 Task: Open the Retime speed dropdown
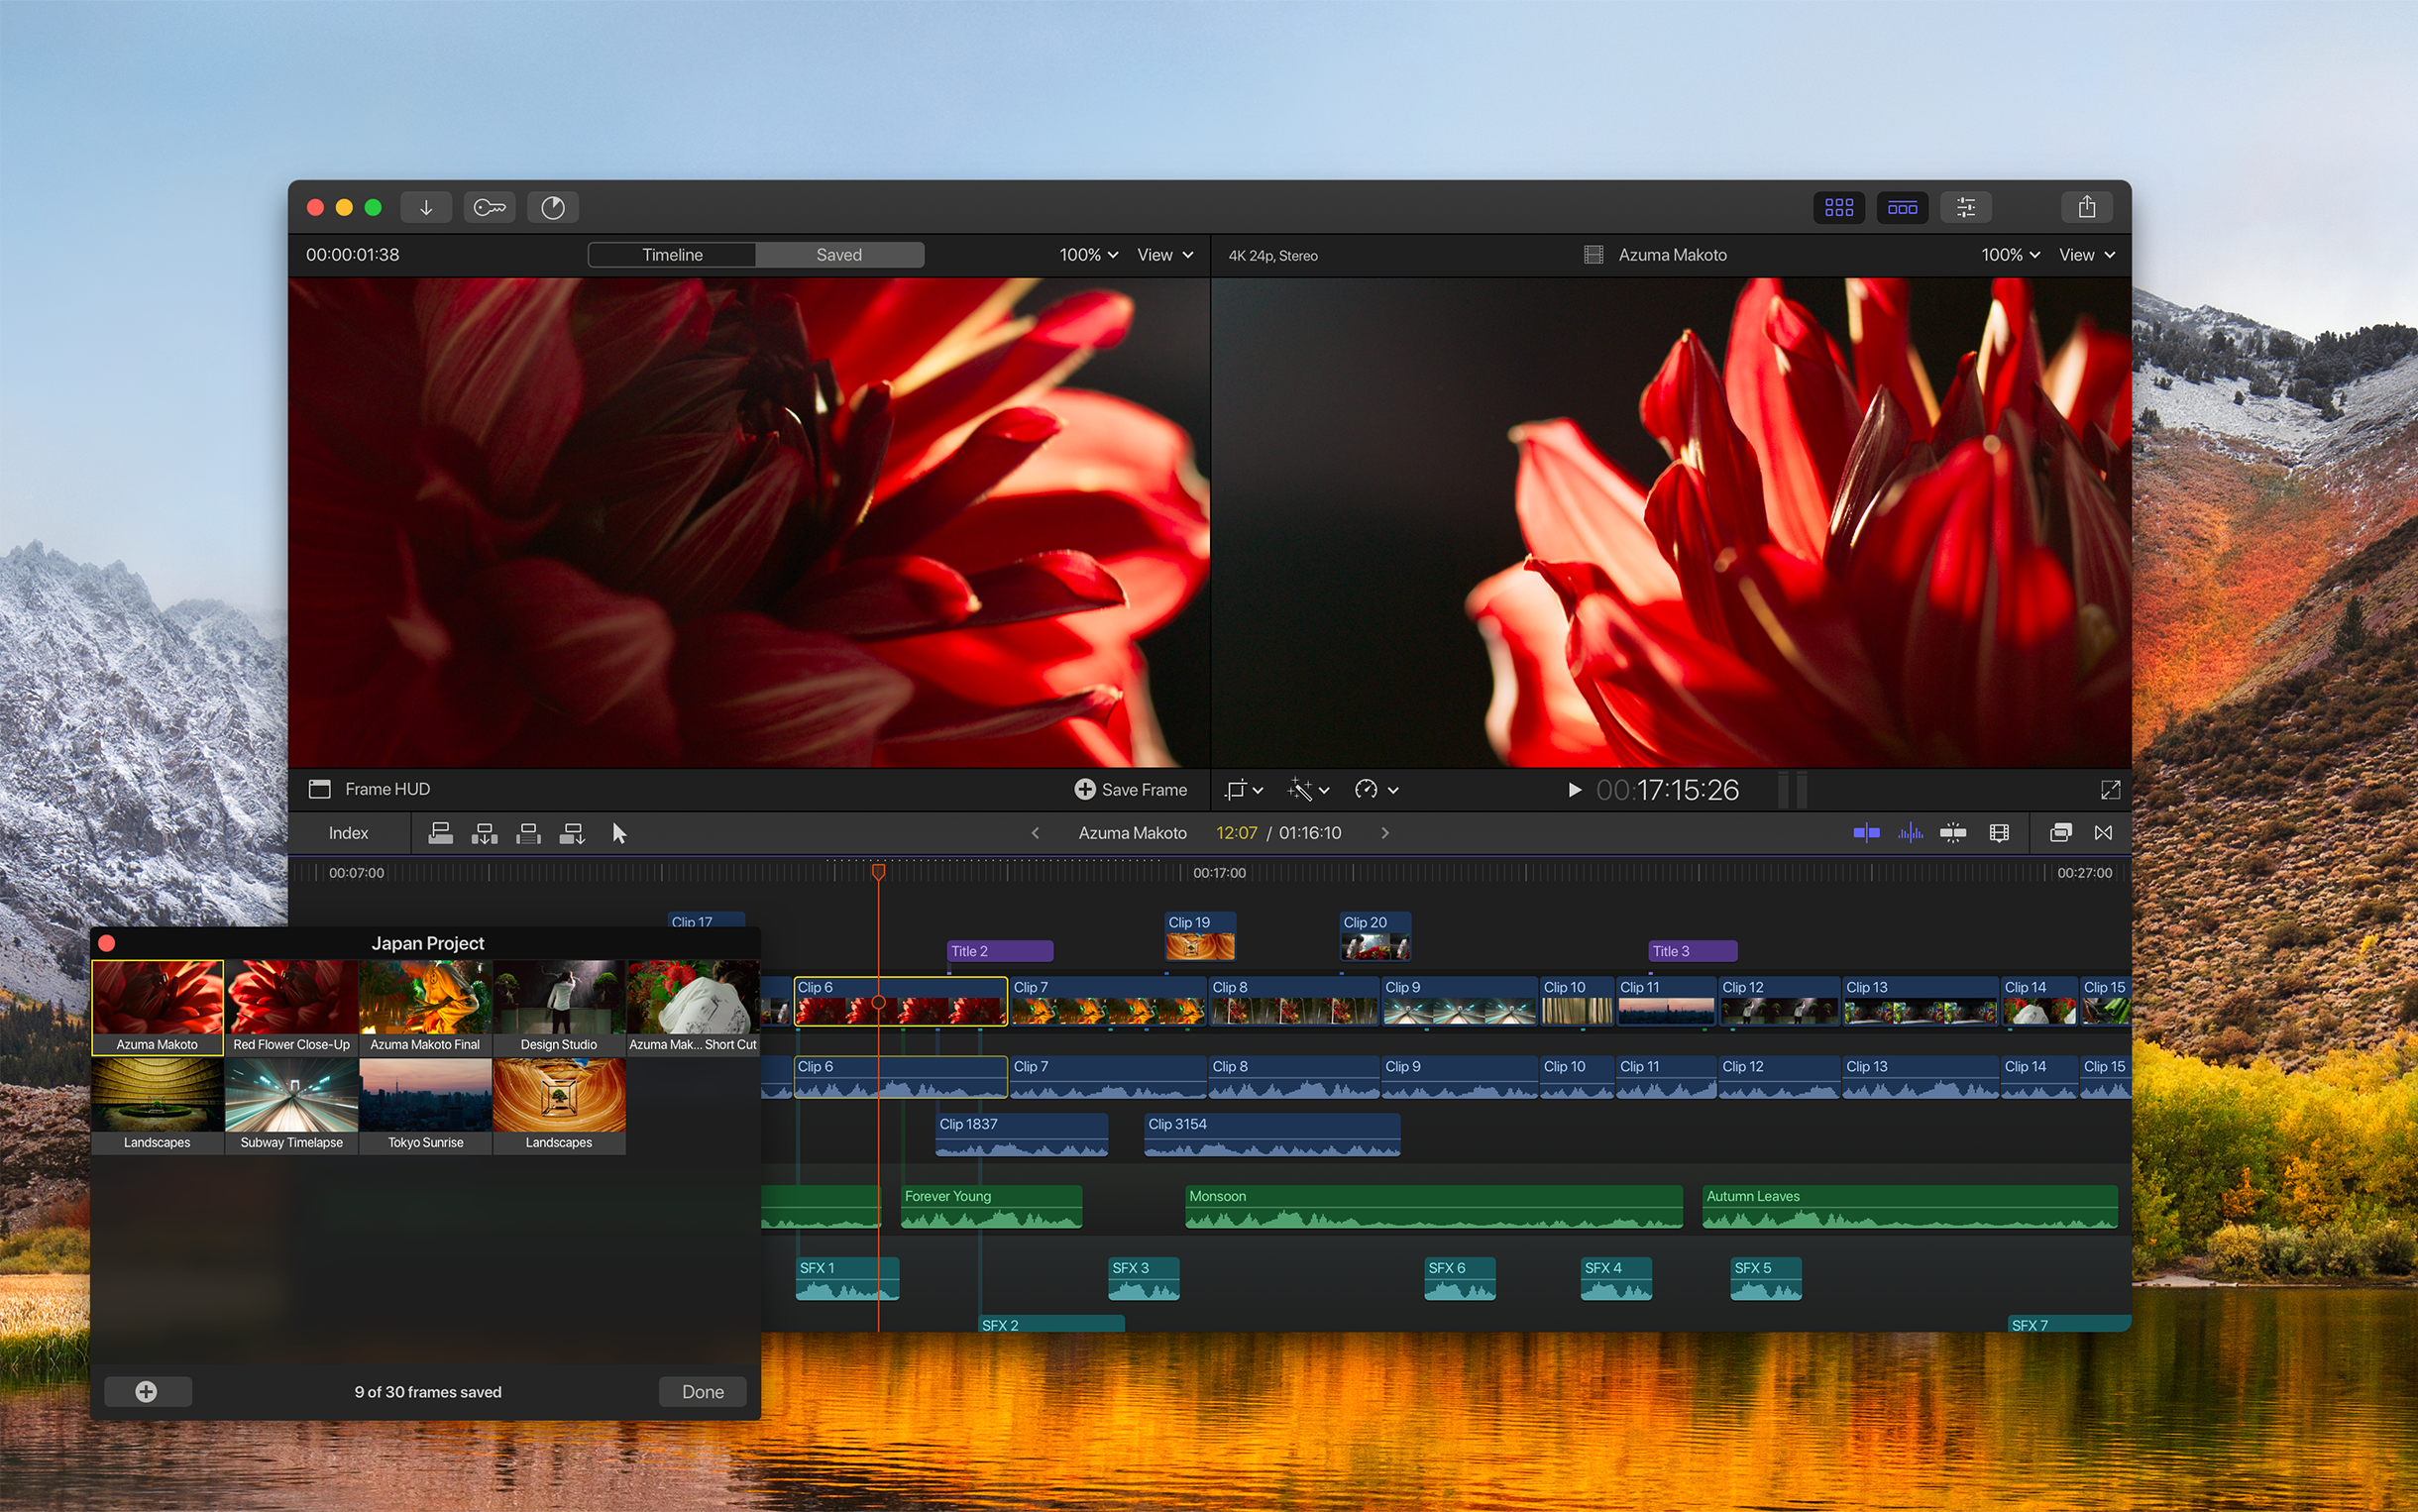(x=1374, y=790)
